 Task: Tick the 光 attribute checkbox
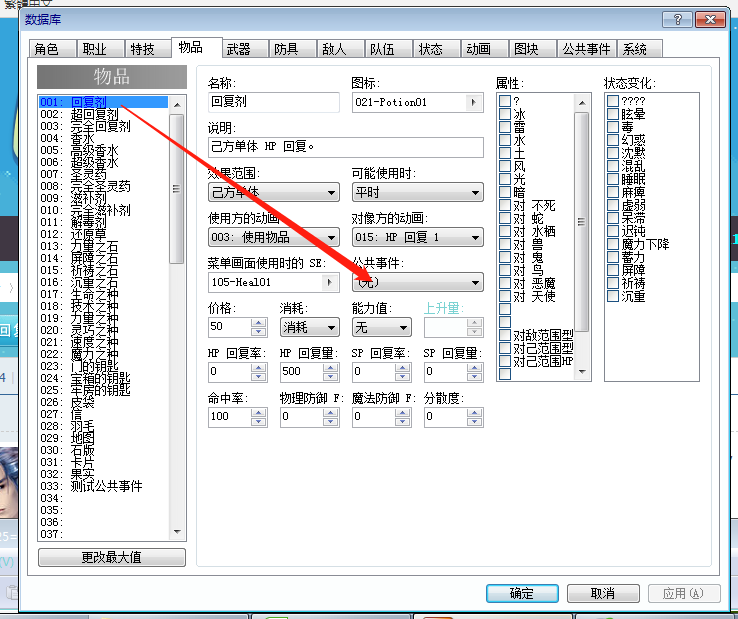pos(505,179)
